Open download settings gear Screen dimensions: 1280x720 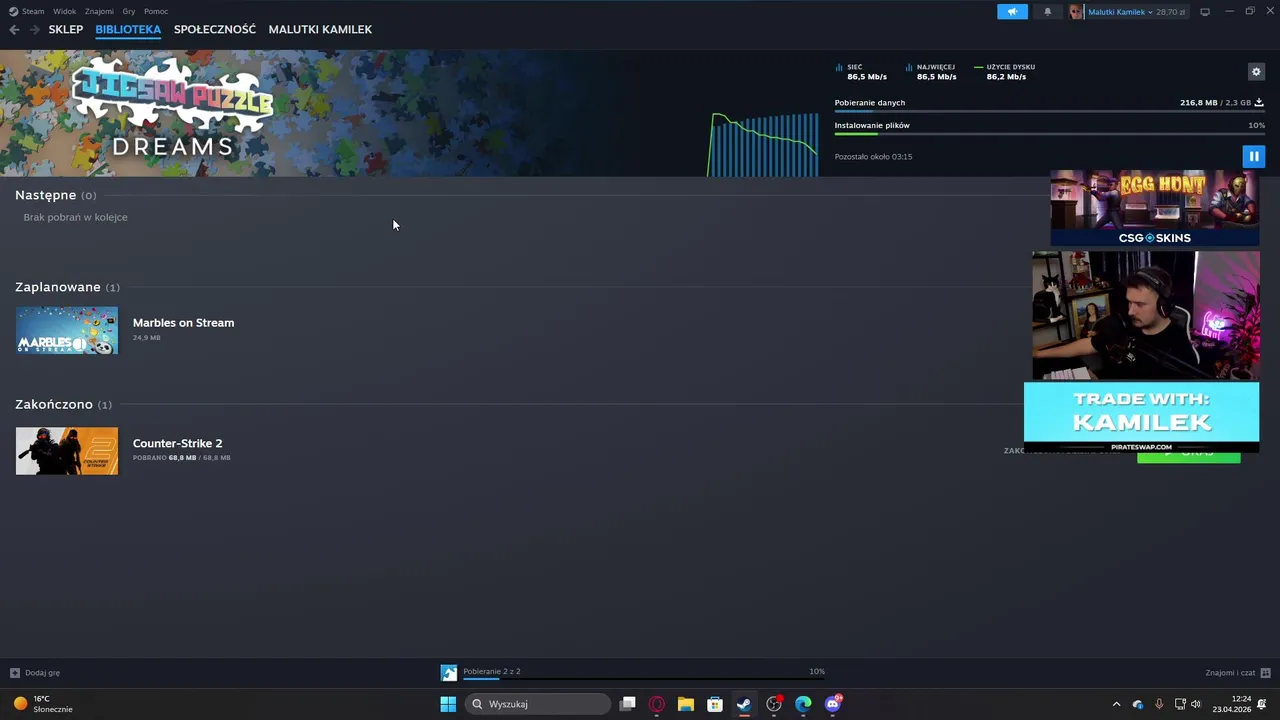click(x=1256, y=72)
